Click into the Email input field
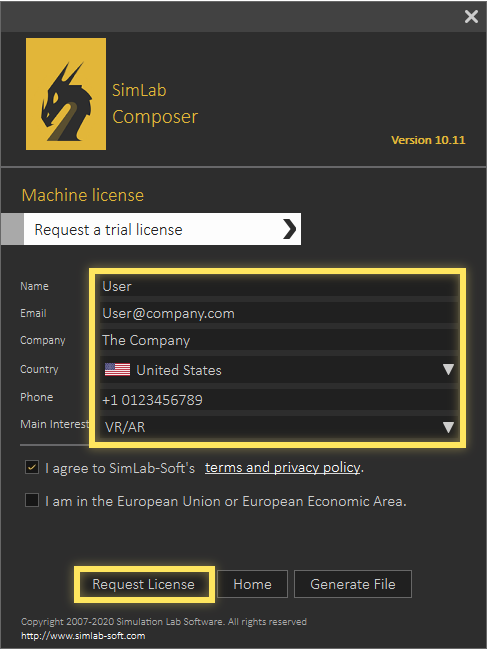The height and width of the screenshot is (649, 488). (x=279, y=313)
